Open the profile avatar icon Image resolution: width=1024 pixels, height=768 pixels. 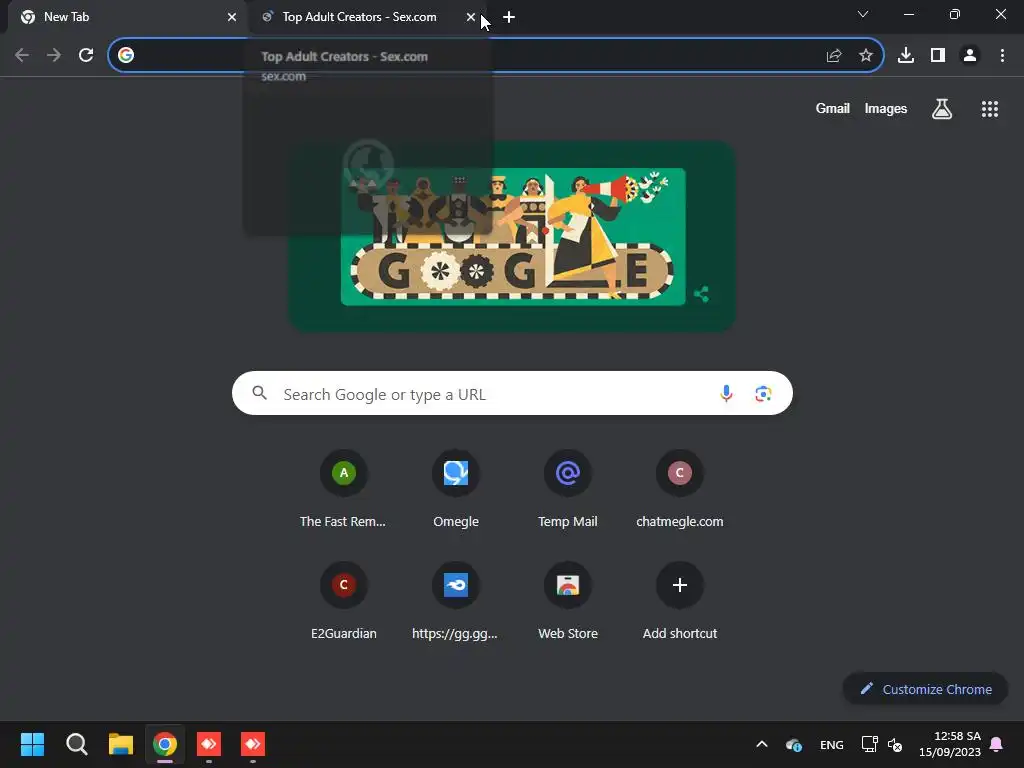(970, 56)
